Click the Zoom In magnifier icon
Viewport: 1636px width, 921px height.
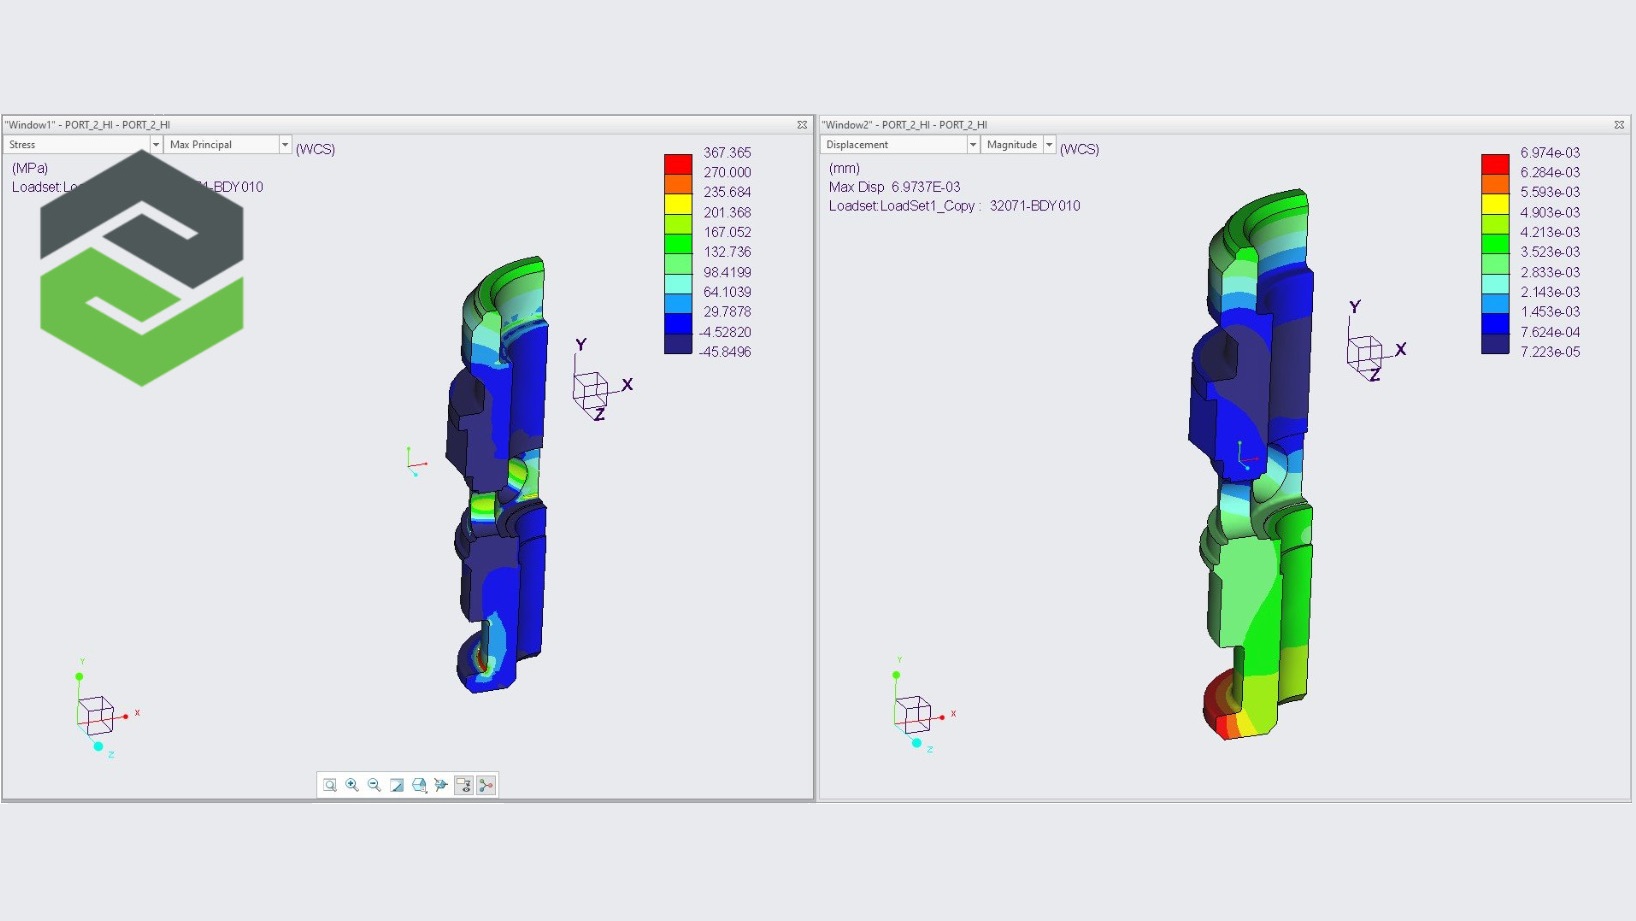click(352, 785)
